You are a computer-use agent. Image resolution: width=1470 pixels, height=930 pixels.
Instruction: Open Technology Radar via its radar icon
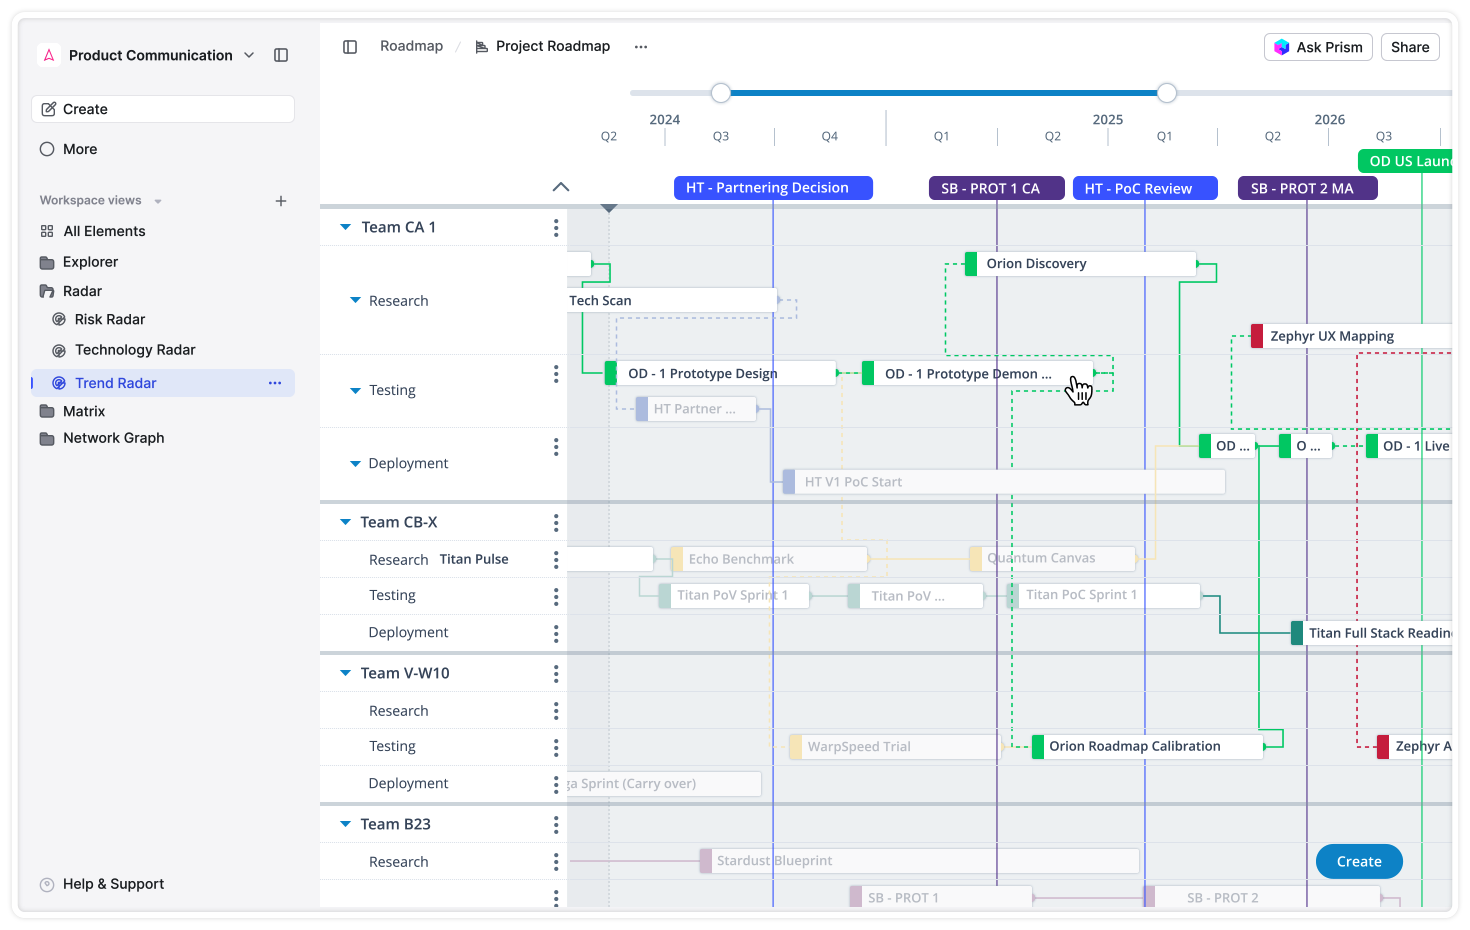(x=60, y=349)
